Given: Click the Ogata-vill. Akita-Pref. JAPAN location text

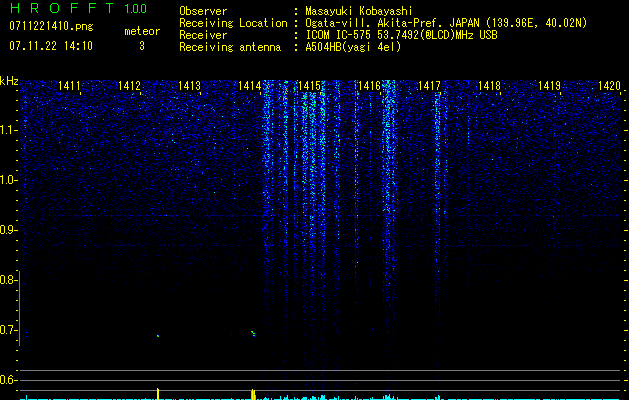Looking at the screenshot, I should (446, 23).
